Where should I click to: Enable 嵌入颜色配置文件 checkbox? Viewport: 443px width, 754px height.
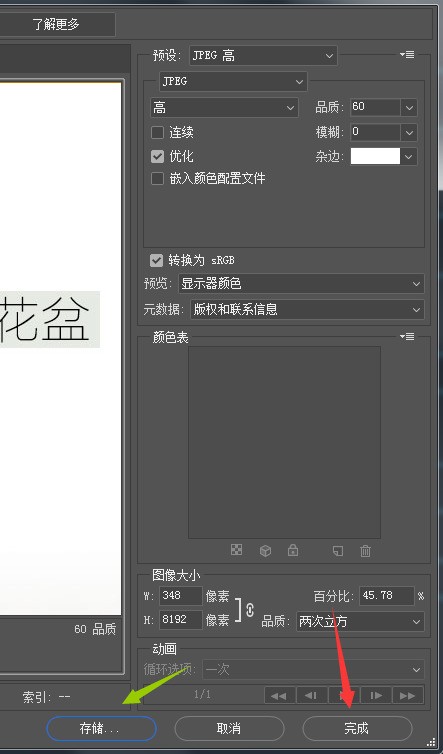[x=157, y=179]
